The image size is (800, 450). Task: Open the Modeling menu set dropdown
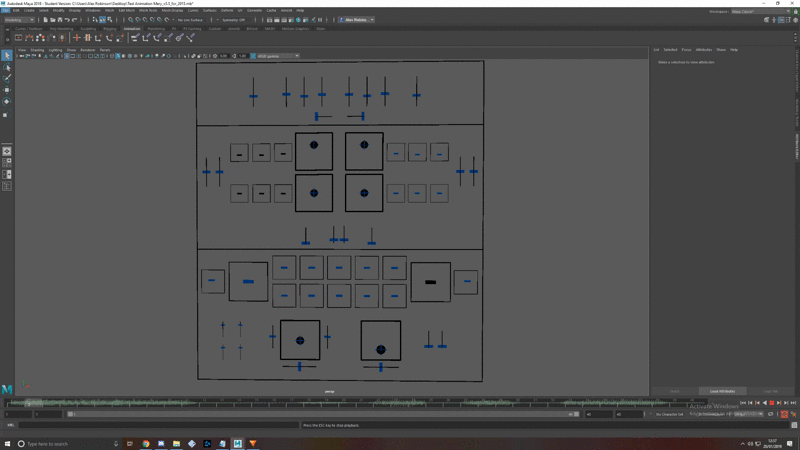click(19, 20)
